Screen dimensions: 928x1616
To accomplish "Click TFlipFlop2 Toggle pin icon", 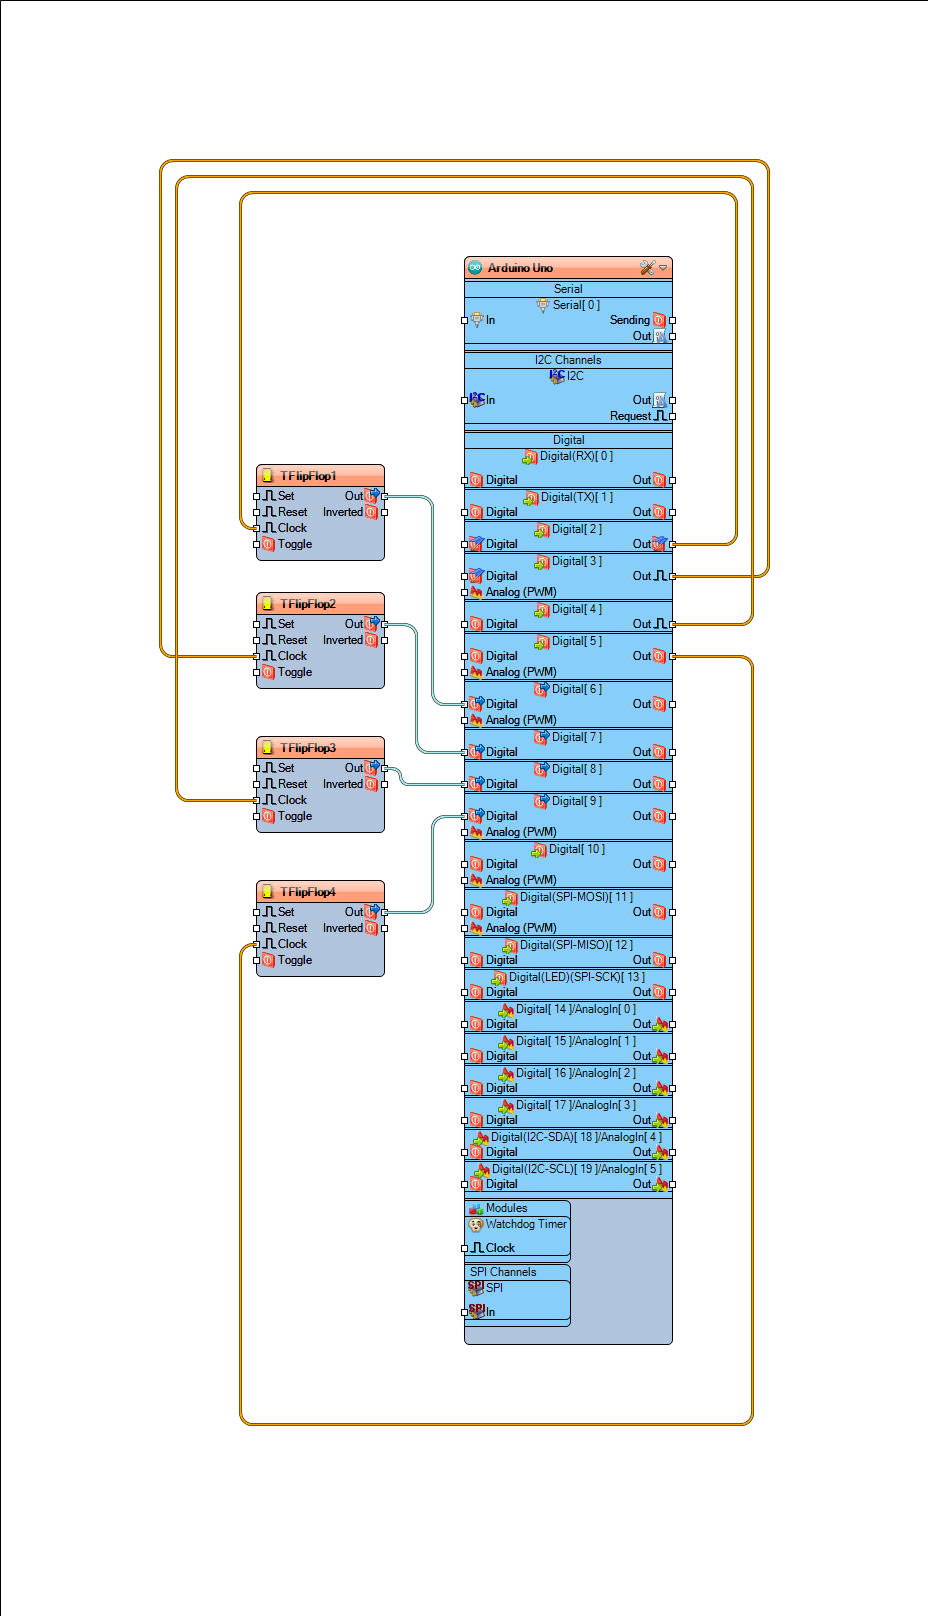I will coord(268,672).
